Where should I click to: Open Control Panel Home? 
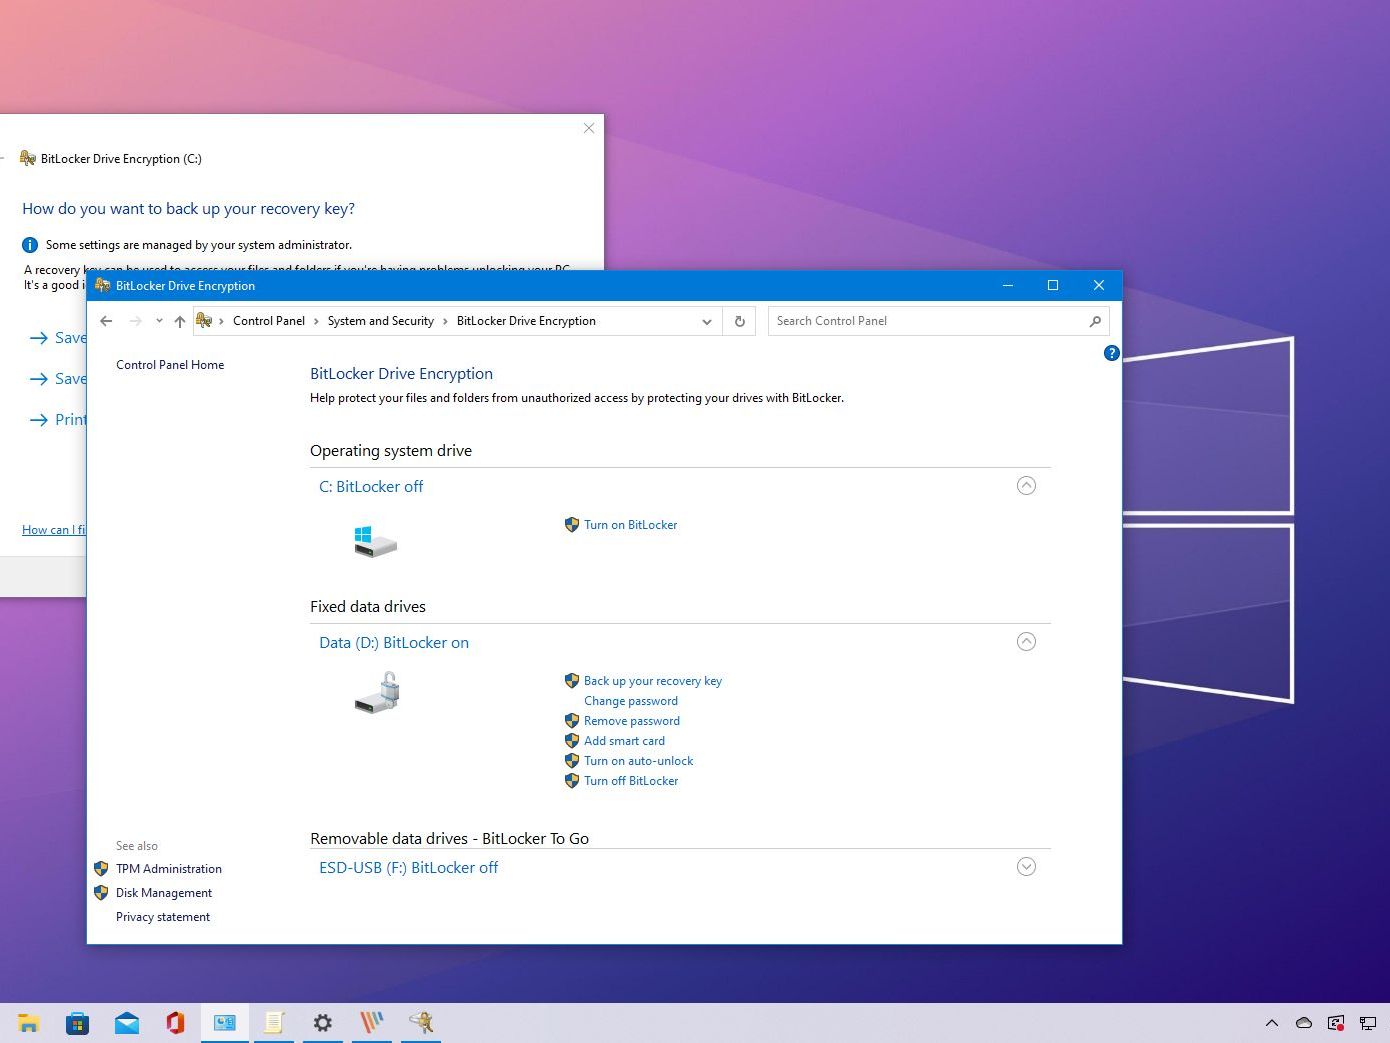tap(170, 365)
